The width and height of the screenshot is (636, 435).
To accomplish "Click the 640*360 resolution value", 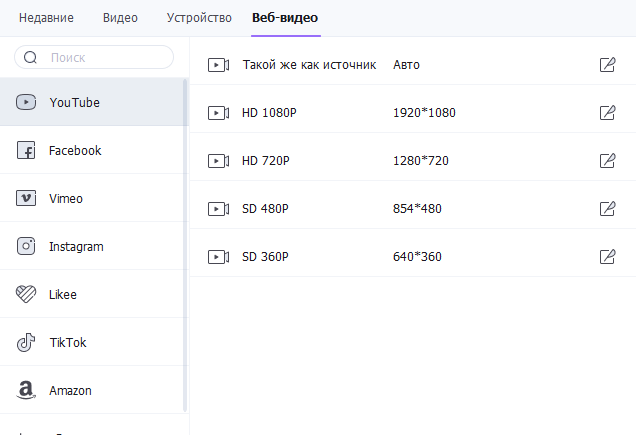I will click(417, 256).
